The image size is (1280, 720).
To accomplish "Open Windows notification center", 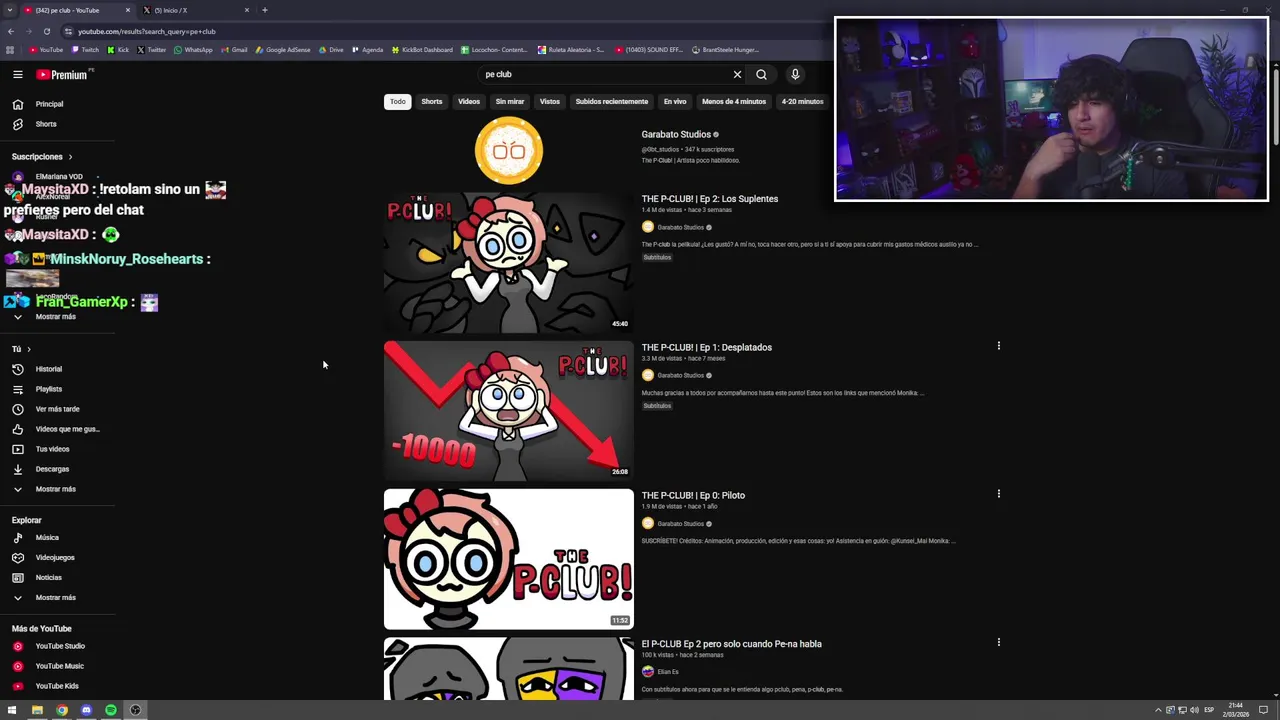I will point(1263,710).
